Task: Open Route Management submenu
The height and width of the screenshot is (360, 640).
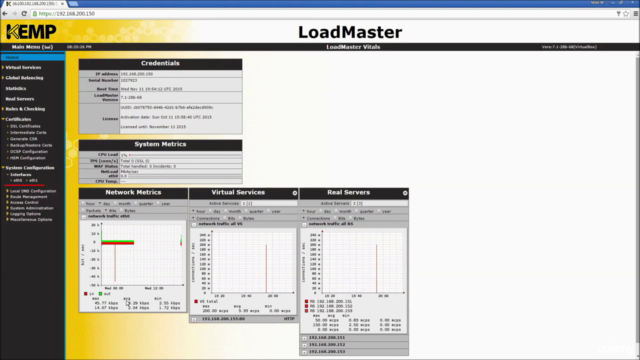Action: pyautogui.click(x=28, y=197)
